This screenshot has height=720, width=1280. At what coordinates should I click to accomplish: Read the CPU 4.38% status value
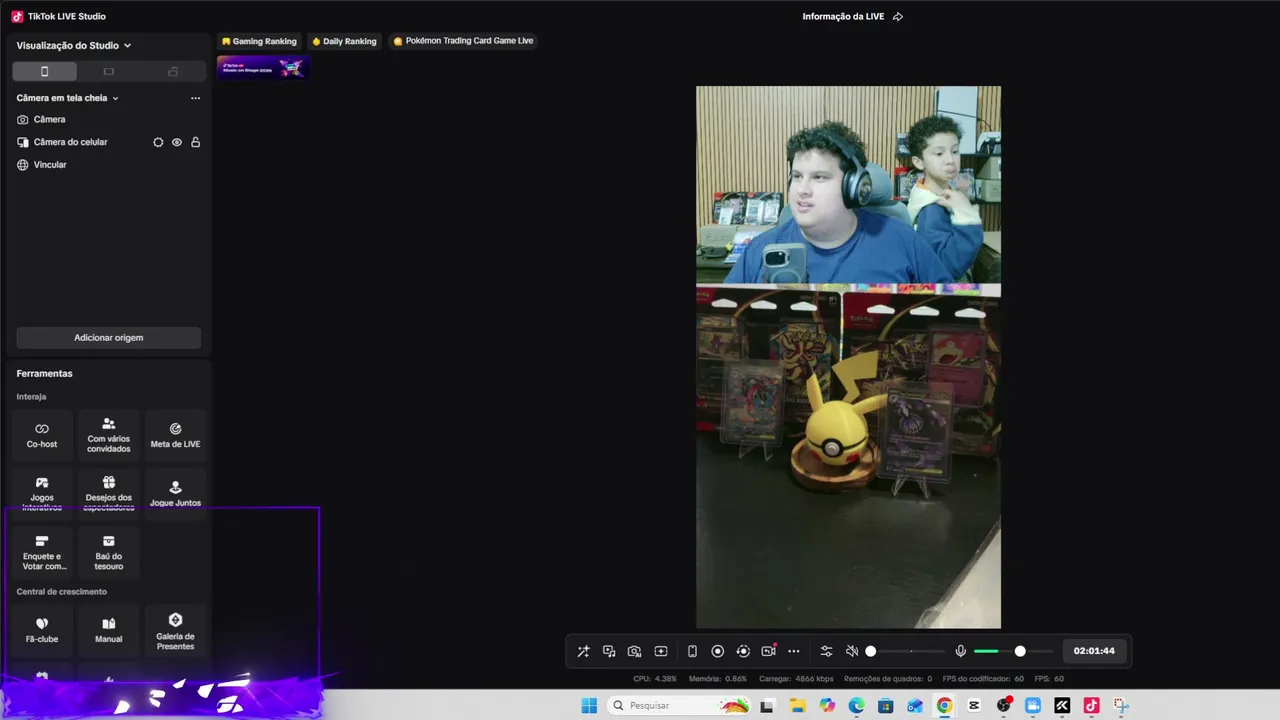655,679
